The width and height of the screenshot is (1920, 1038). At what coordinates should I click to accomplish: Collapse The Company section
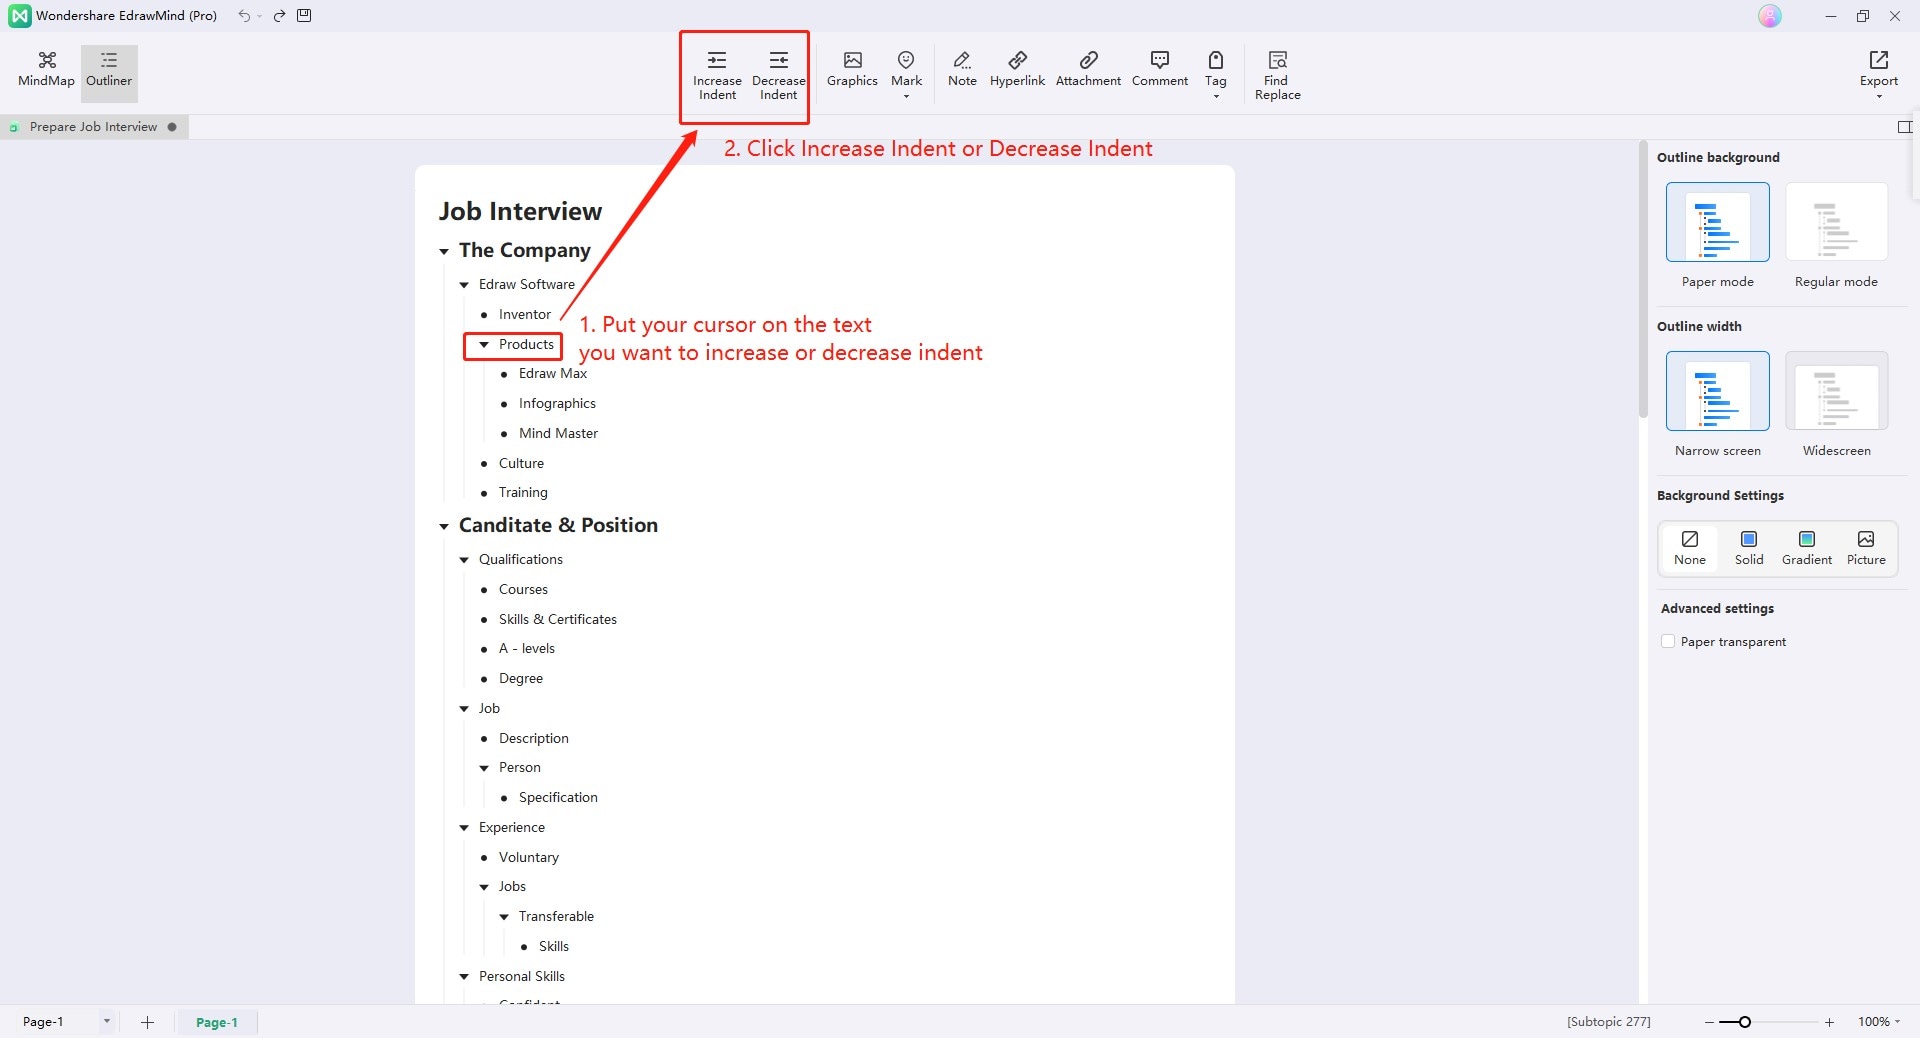tap(444, 252)
